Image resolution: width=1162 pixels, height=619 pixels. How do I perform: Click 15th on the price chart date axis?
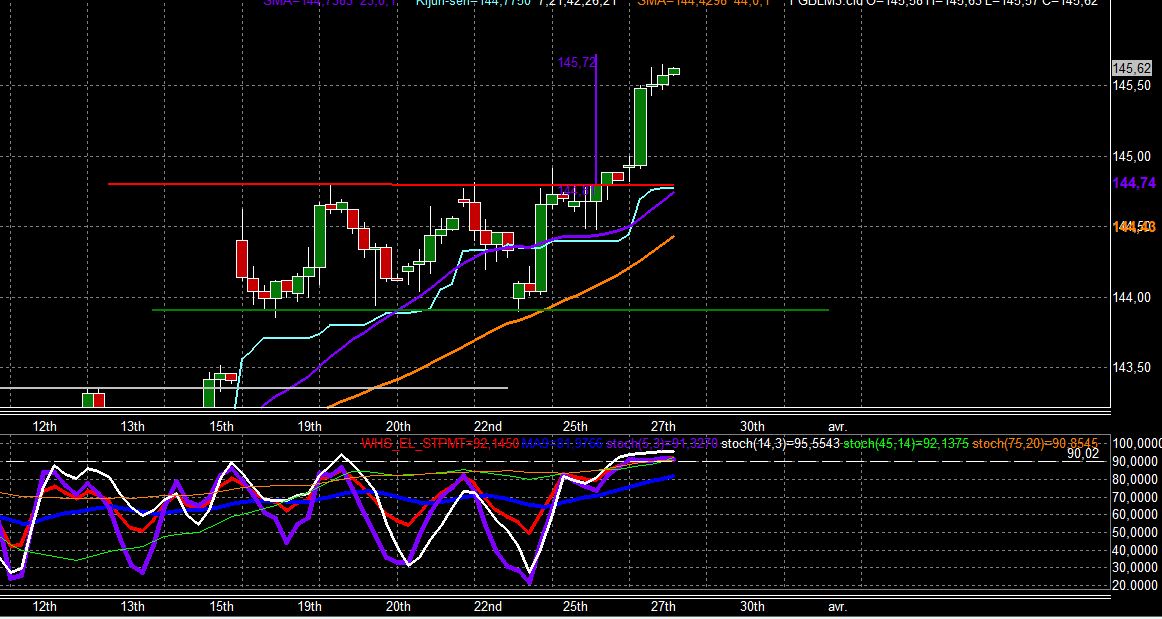click(222, 426)
